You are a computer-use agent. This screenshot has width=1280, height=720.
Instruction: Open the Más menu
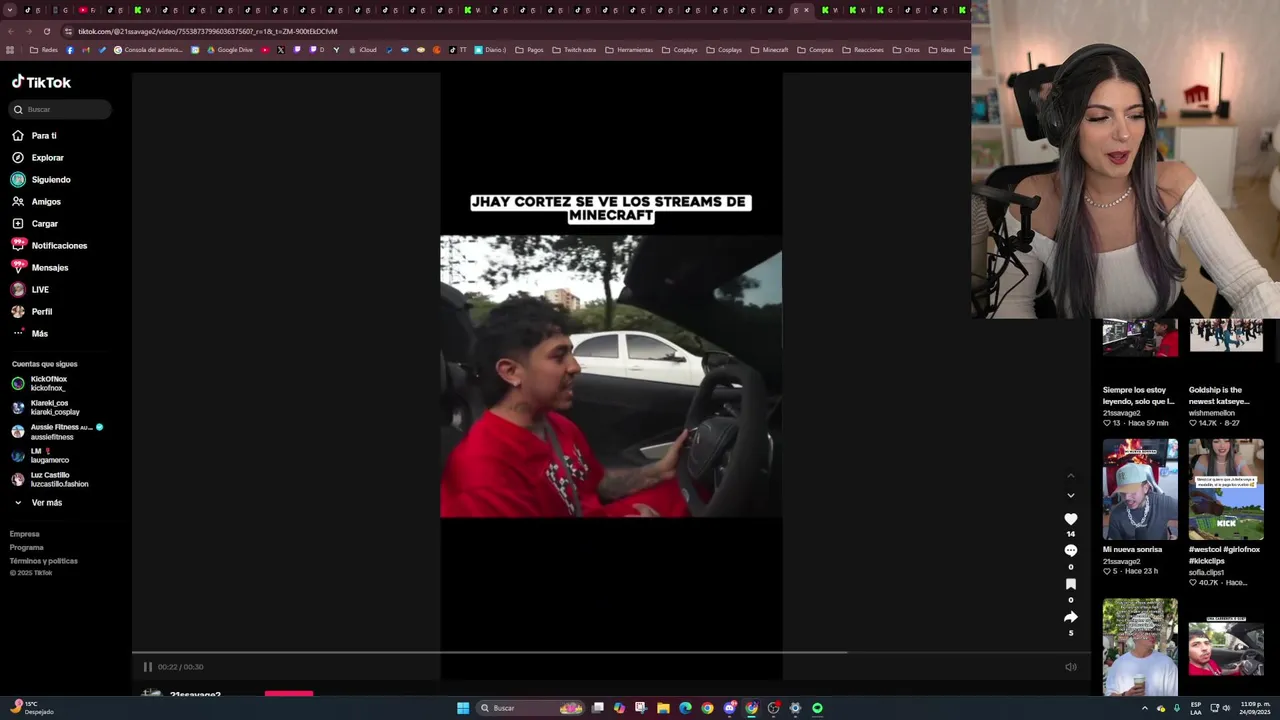[30, 333]
